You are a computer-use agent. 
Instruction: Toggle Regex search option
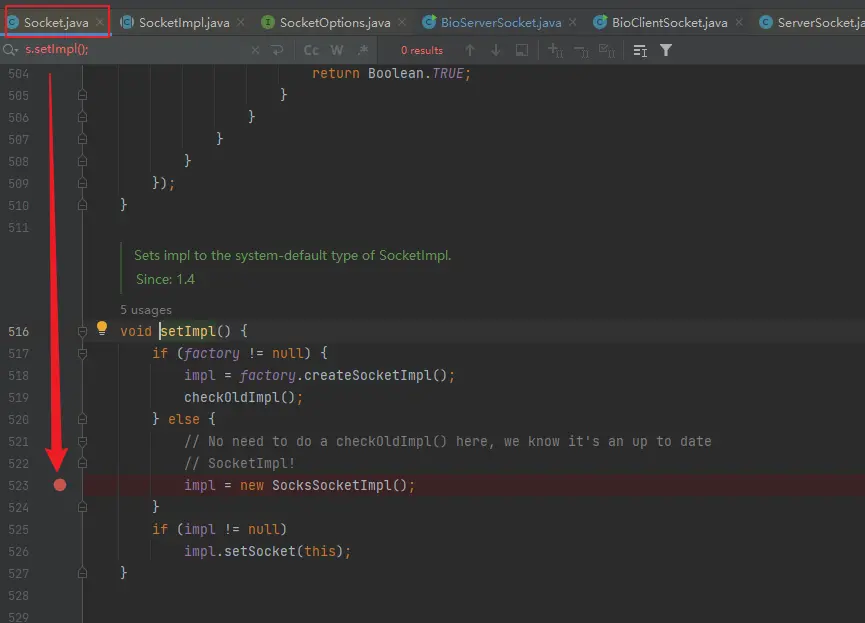(x=362, y=50)
